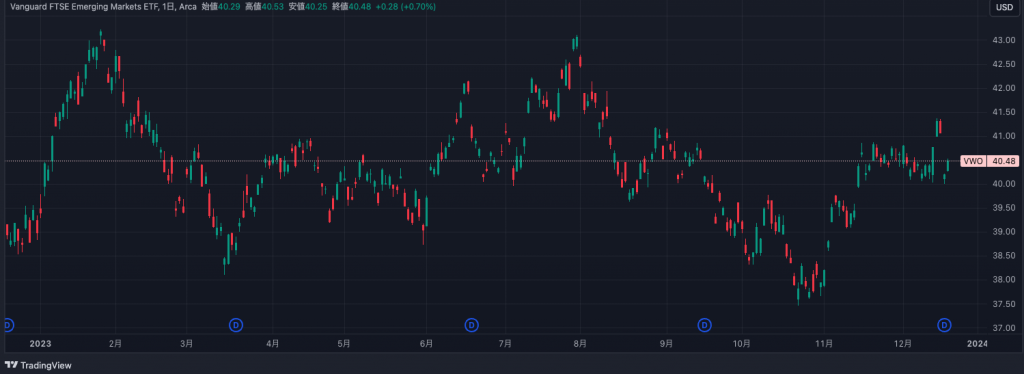Click the 10月 label on time axis
The image size is (1024, 374).
point(741,343)
